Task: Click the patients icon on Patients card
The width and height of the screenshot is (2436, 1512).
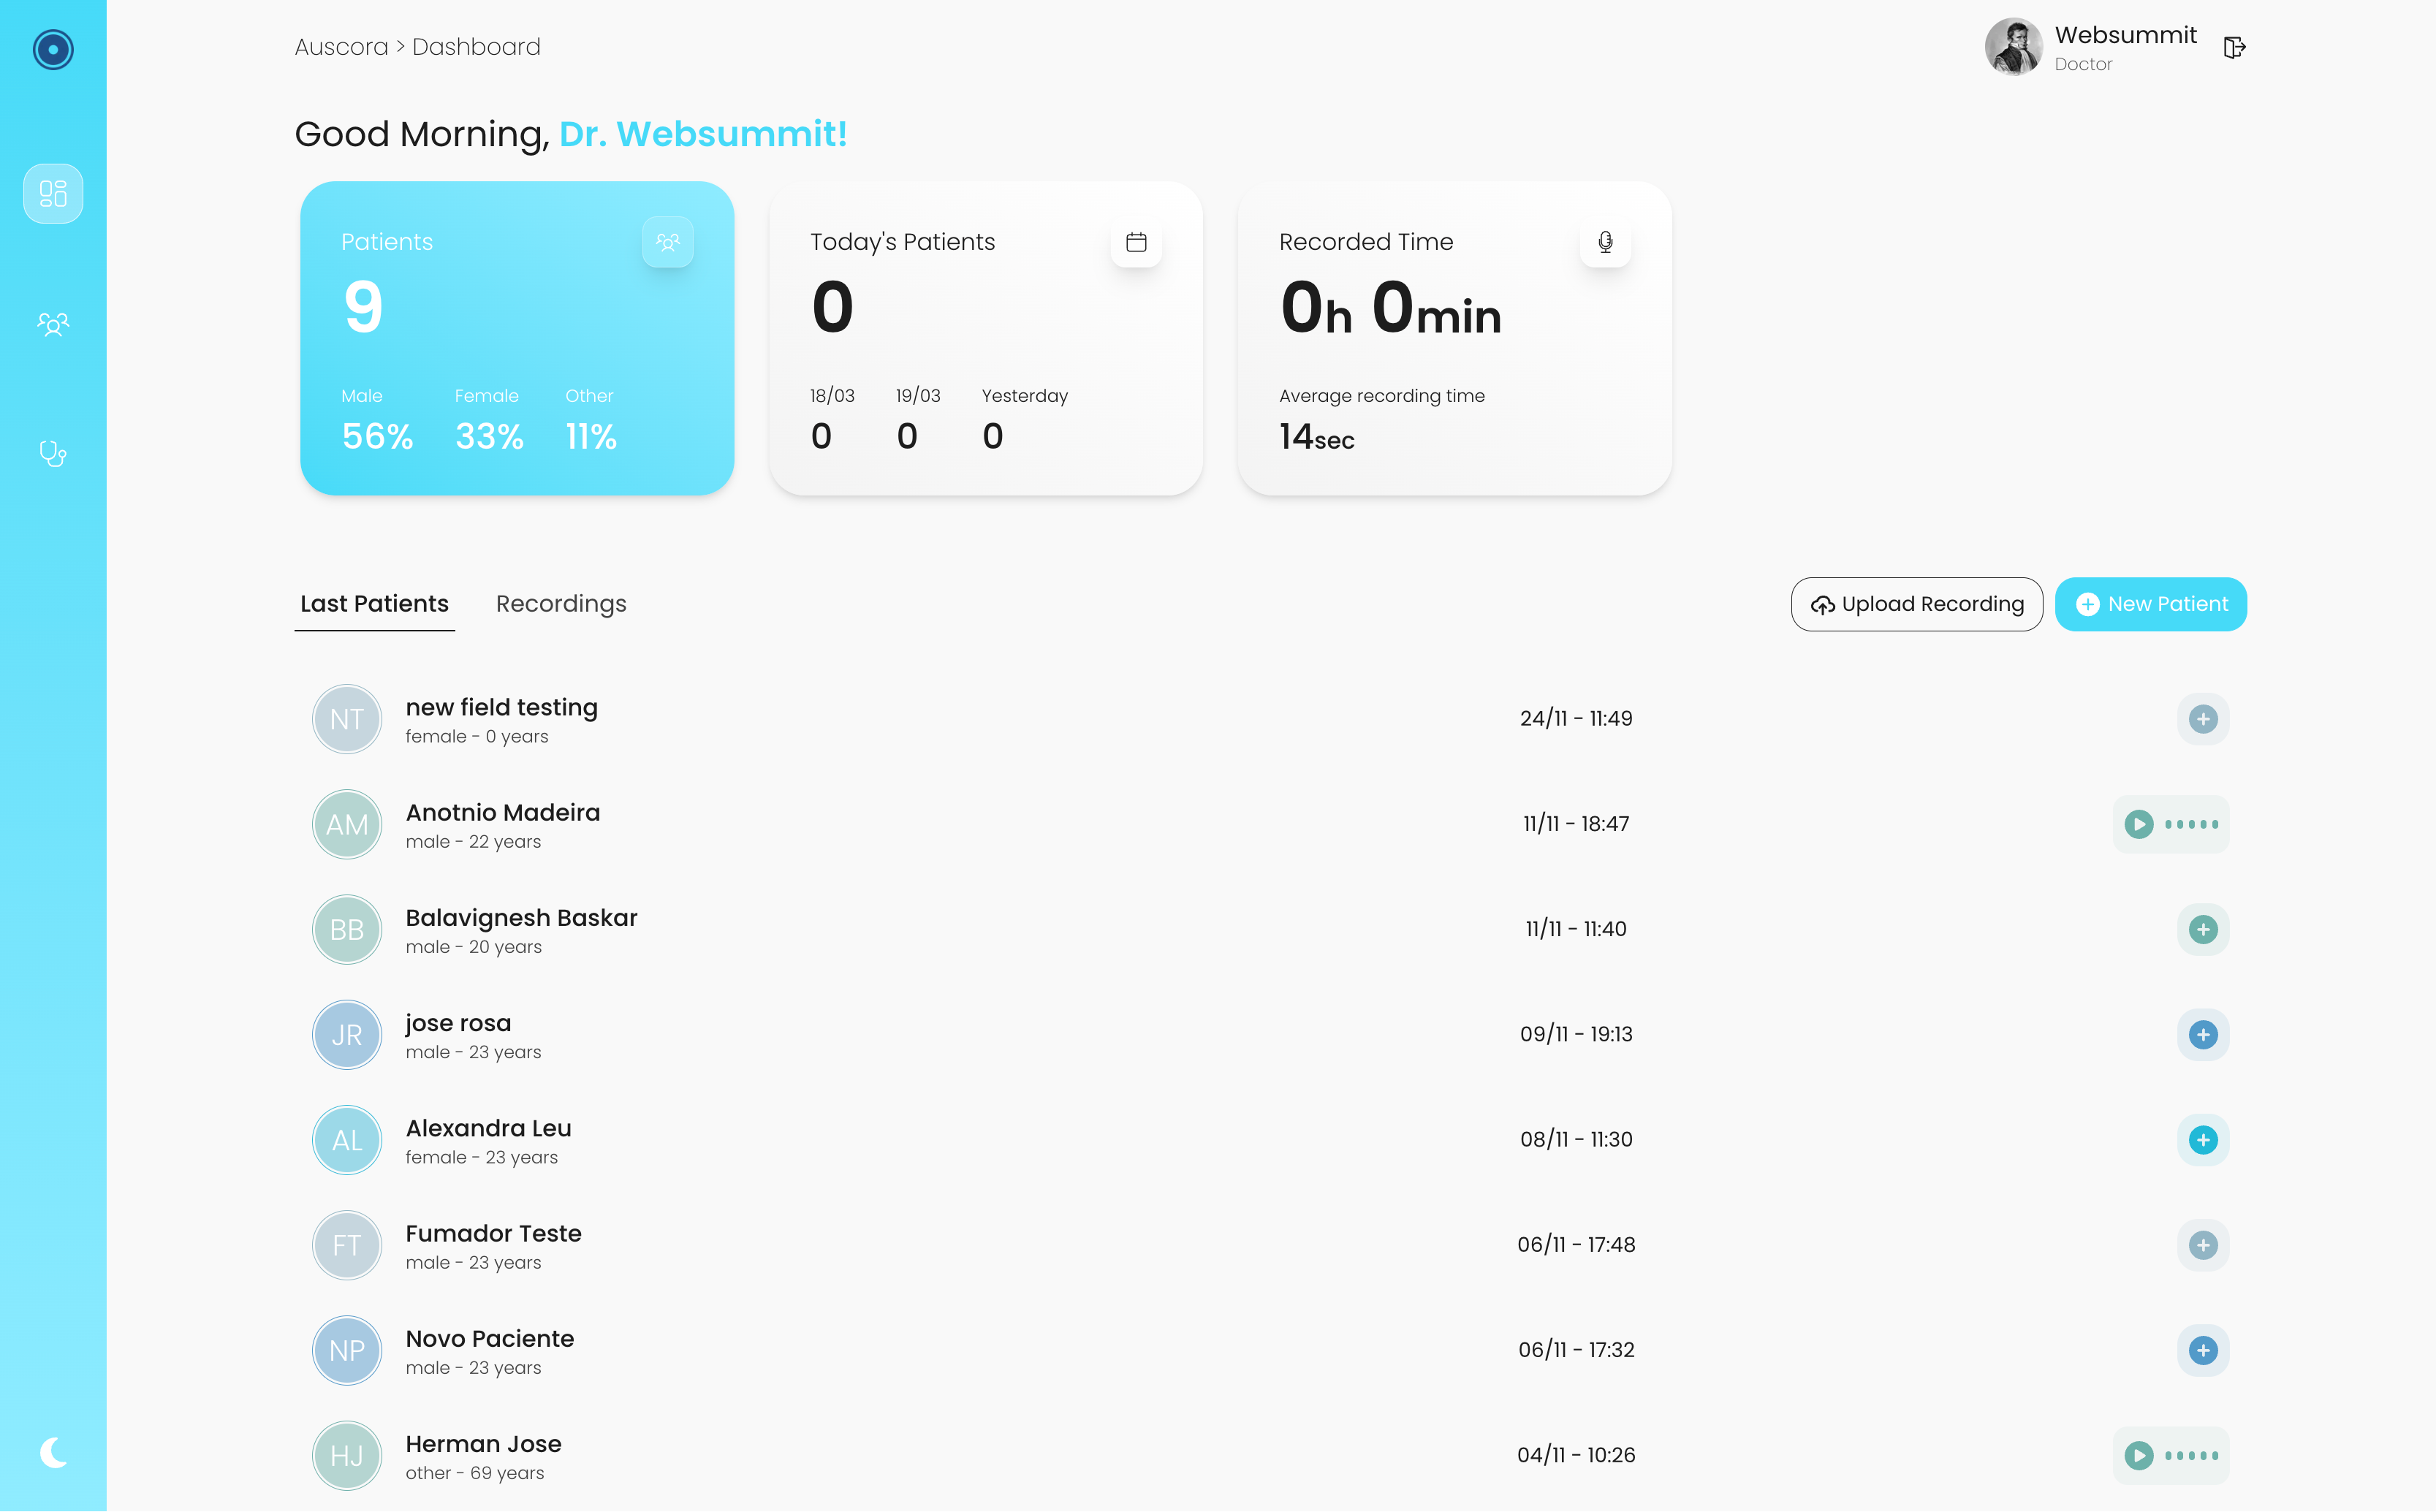Action: [667, 242]
